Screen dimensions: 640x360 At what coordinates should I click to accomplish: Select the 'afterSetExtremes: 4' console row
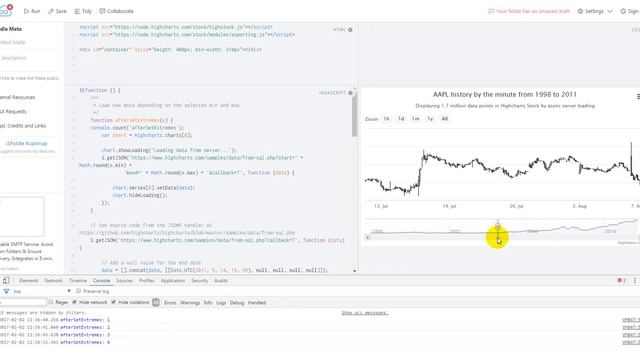click(x=320, y=342)
